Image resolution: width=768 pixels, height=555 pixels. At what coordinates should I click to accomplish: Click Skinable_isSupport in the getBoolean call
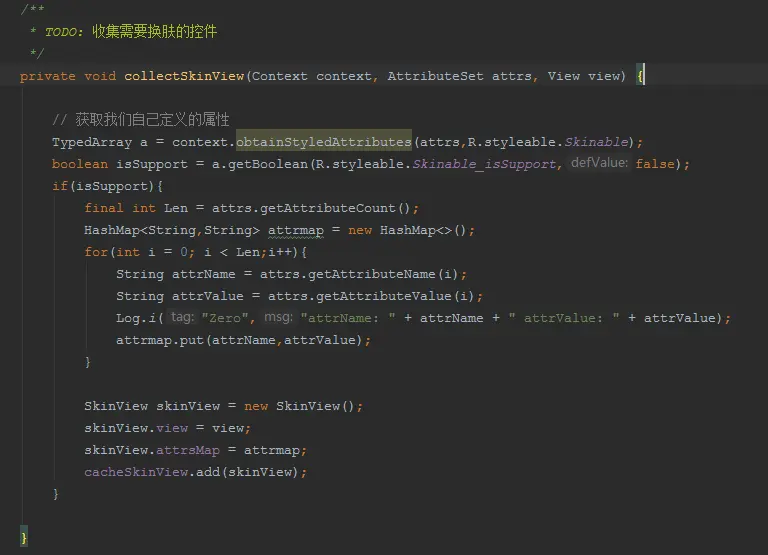click(x=484, y=164)
